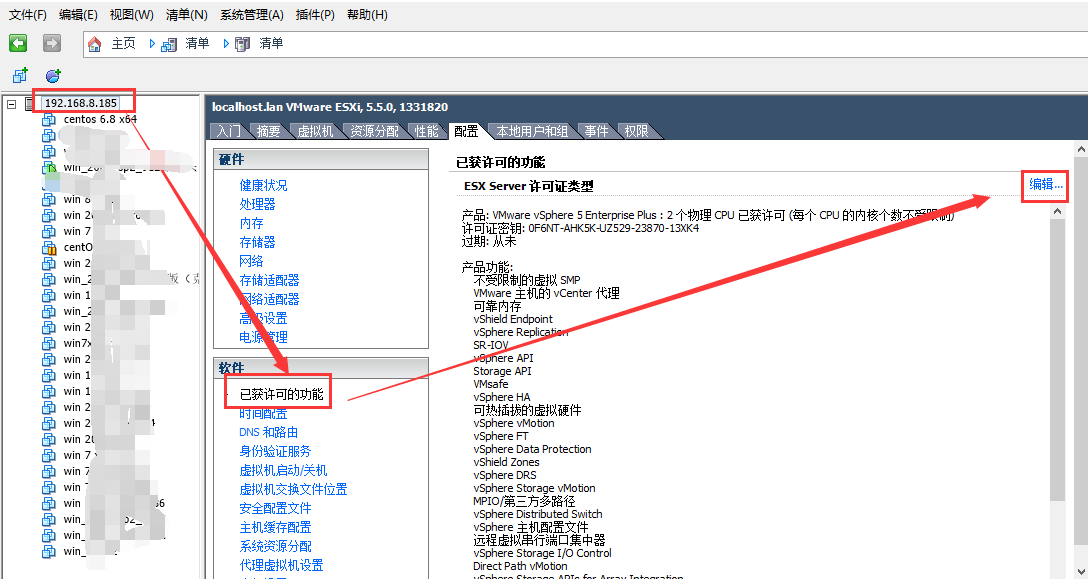Click the scroll-up arrow of outer scrollbar

[x=1081, y=149]
